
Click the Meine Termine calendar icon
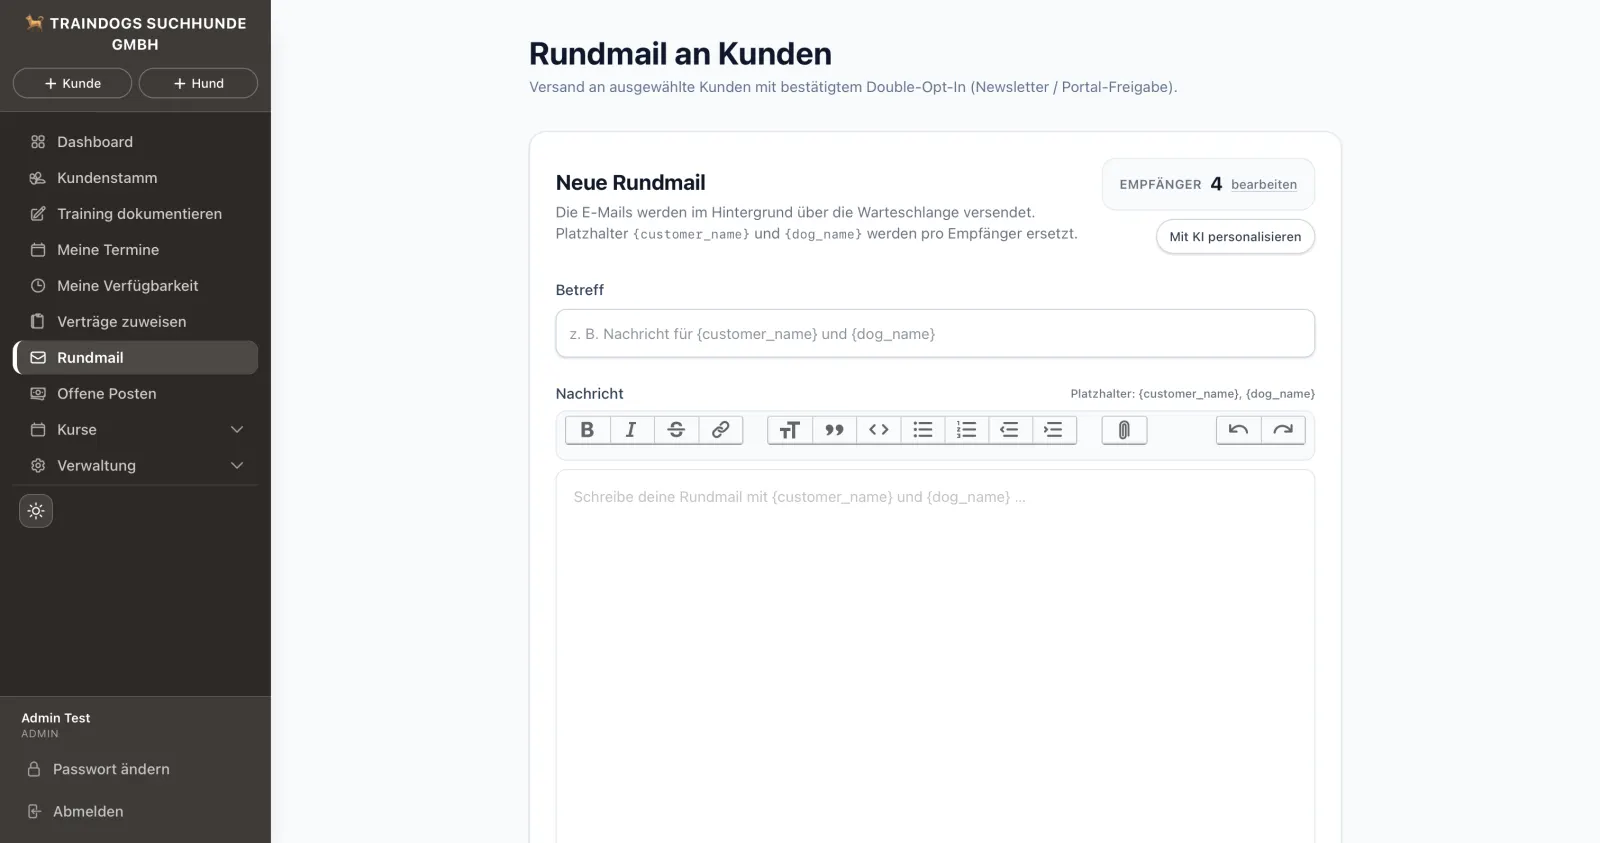pos(38,250)
